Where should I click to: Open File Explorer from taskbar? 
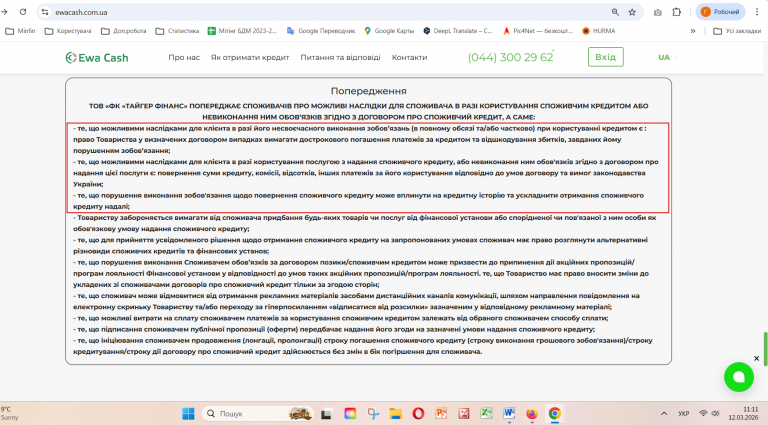tap(396, 414)
